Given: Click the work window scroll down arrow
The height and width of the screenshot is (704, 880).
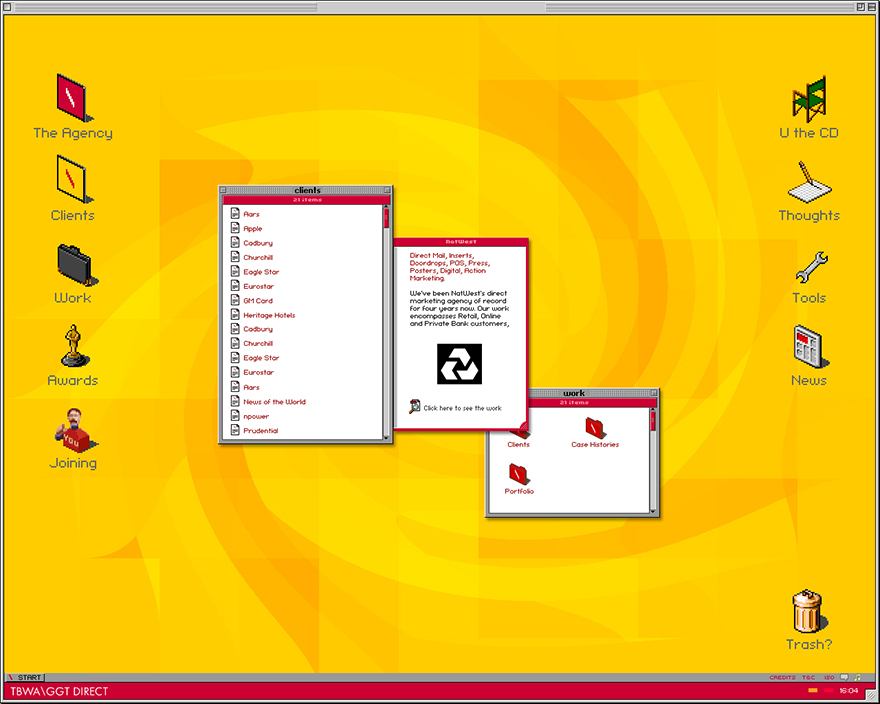Looking at the screenshot, I should coord(653,510).
